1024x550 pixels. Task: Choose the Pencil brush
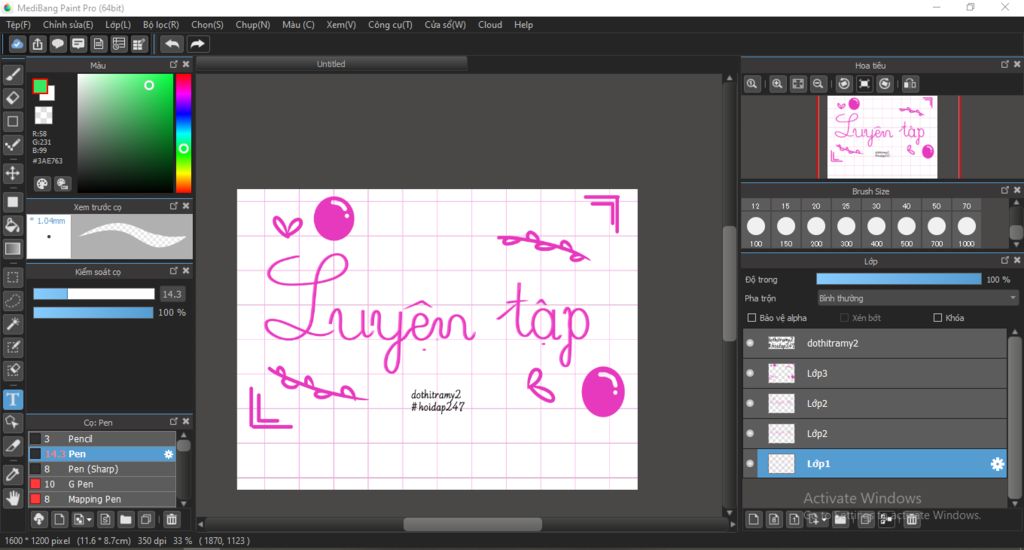pos(102,438)
